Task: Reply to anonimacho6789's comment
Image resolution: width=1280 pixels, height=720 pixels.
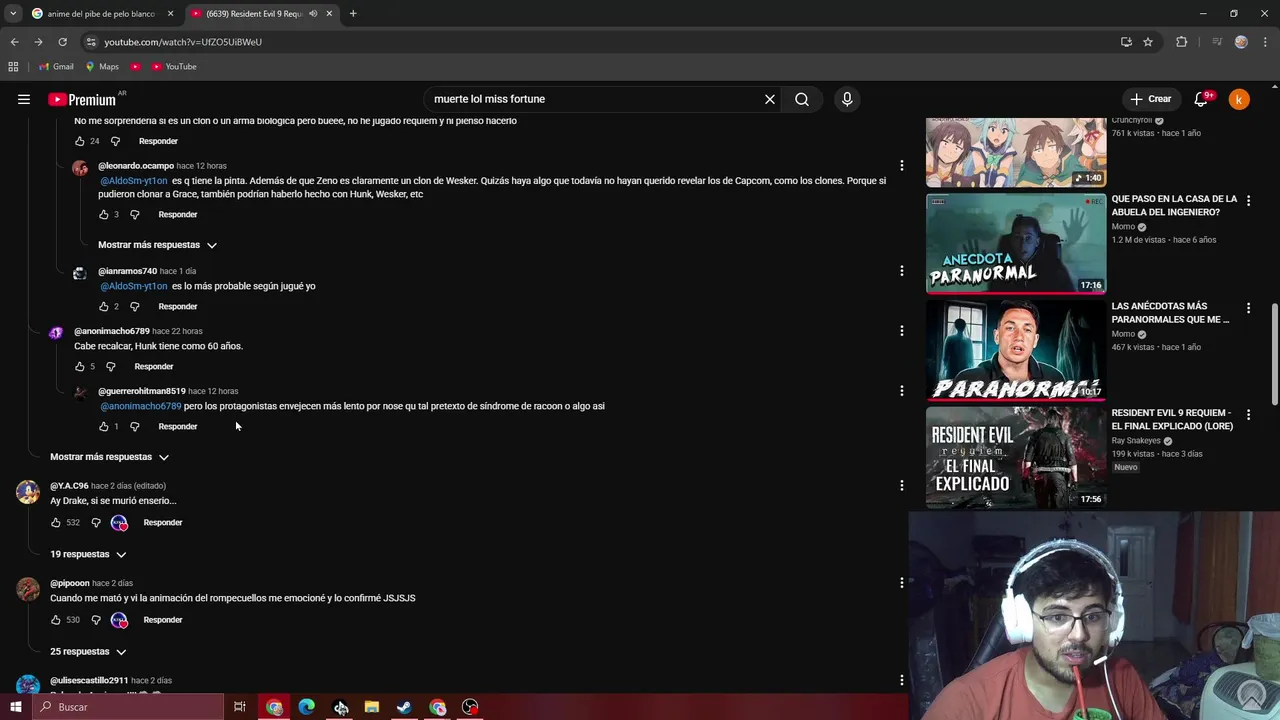Action: (154, 366)
